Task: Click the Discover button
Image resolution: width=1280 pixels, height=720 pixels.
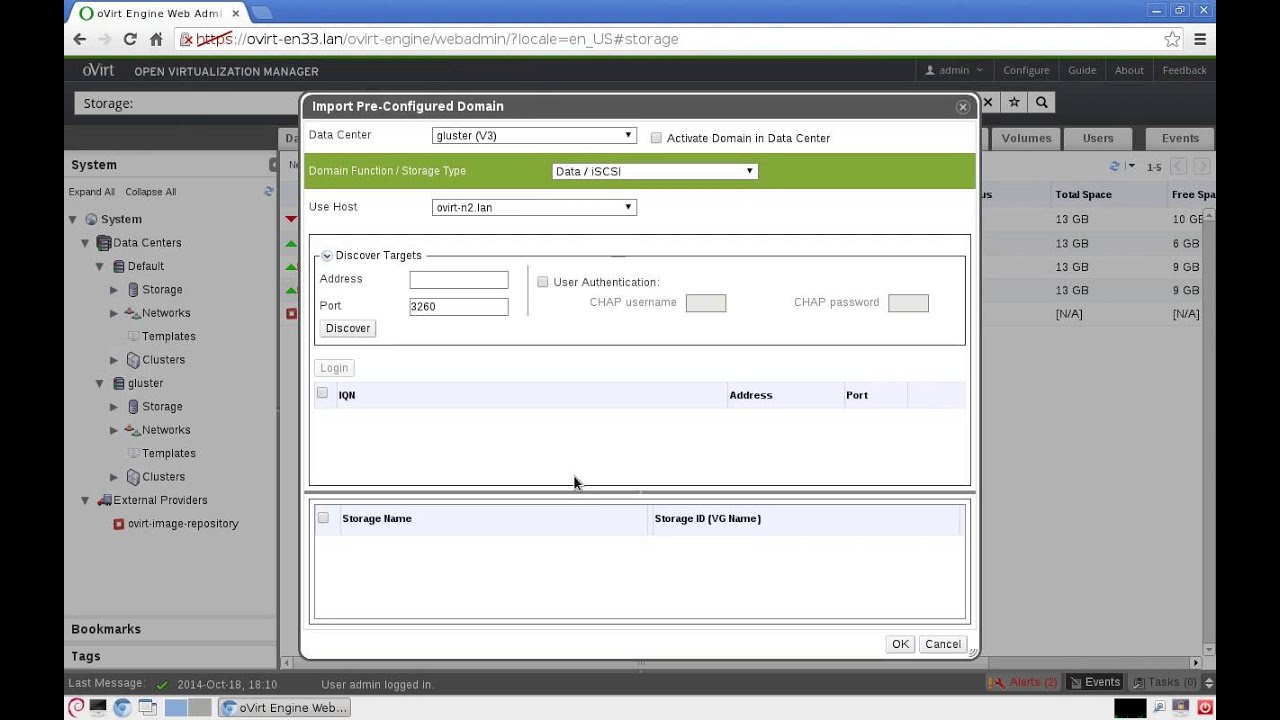Action: [x=348, y=328]
